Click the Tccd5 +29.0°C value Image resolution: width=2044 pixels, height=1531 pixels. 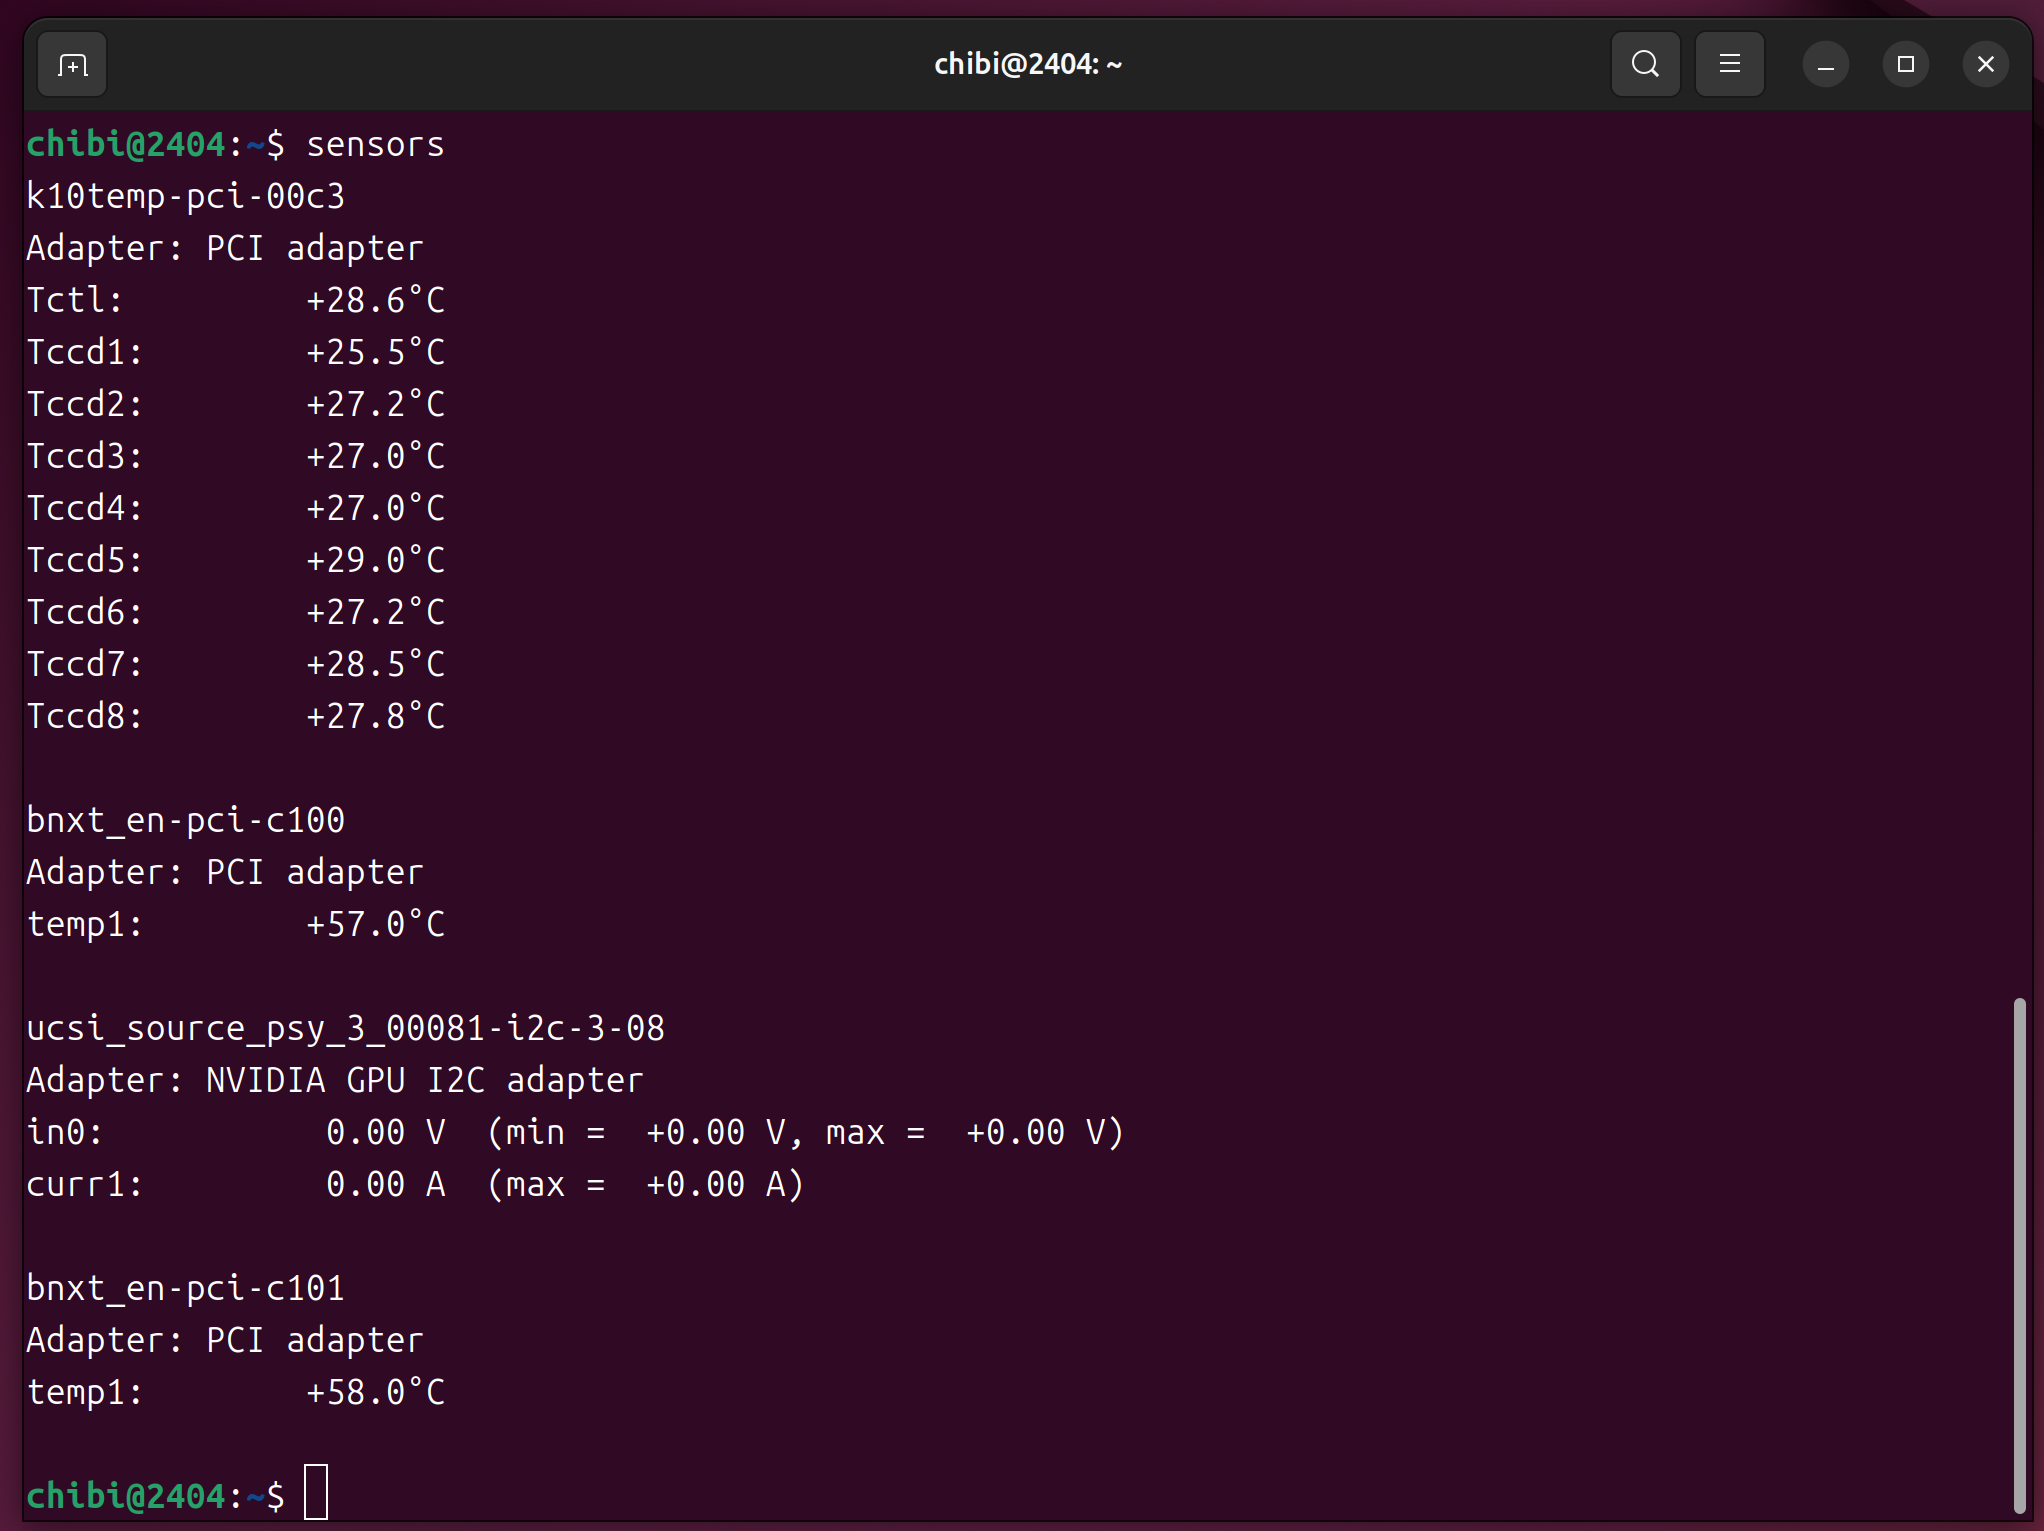[375, 561]
